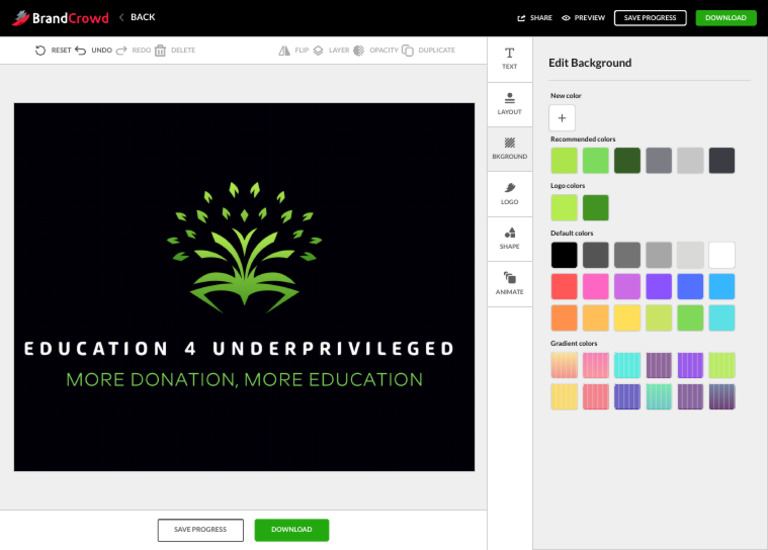The image size is (768, 550).
Task: Select the tree leaf logo graphic on canvas
Action: [244, 247]
